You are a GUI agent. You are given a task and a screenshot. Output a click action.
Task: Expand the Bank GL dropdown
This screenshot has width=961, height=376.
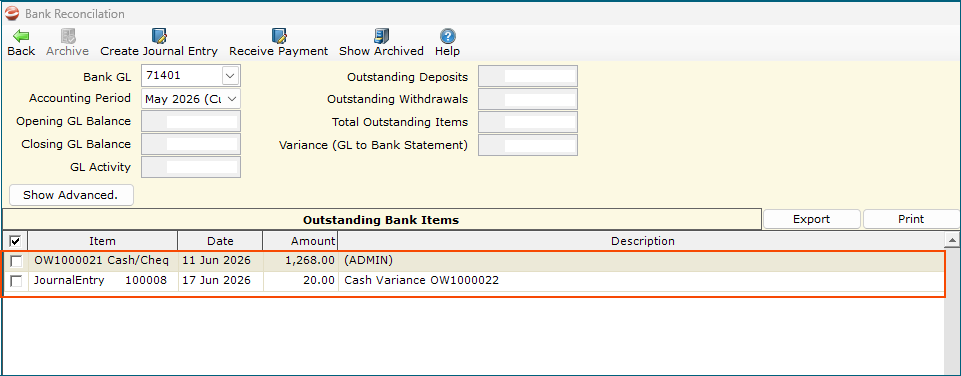[230, 76]
